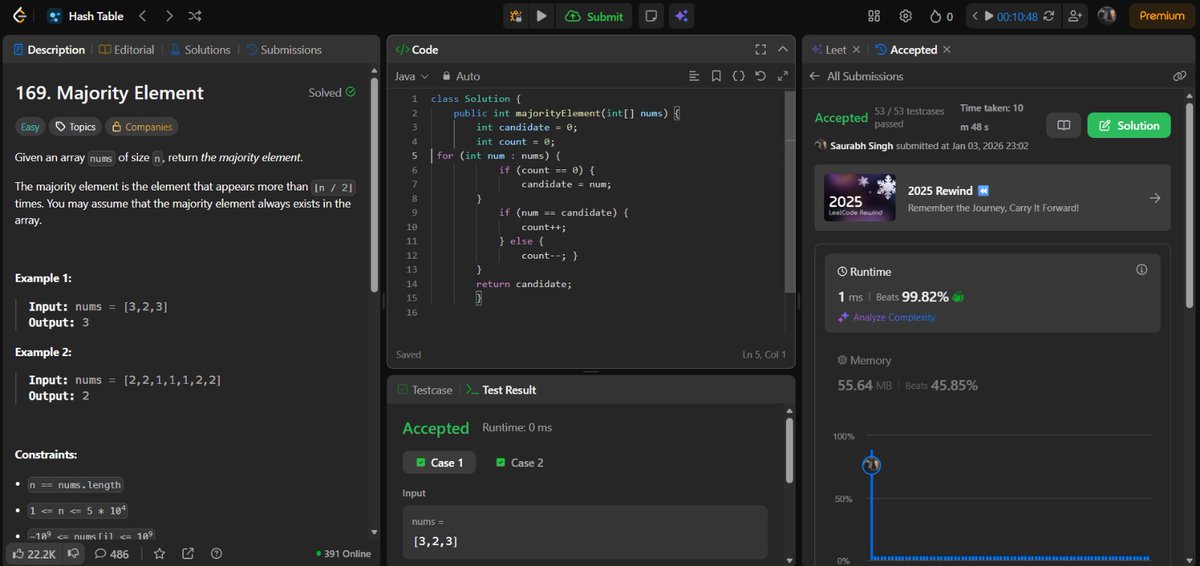Viewport: 1200px width, 566px height.
Task: Click the format code icon
Action: pos(695,76)
